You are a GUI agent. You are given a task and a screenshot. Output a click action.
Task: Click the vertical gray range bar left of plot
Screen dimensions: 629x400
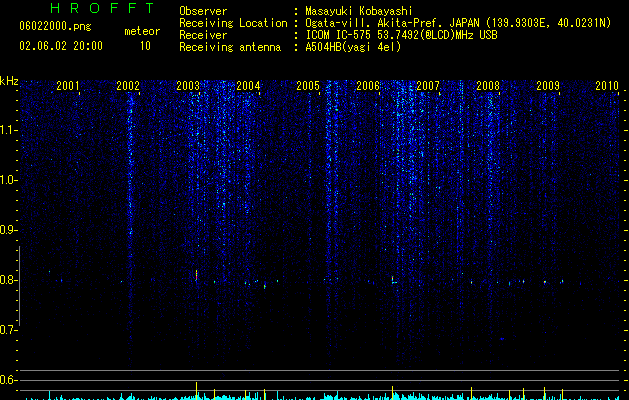[19, 286]
